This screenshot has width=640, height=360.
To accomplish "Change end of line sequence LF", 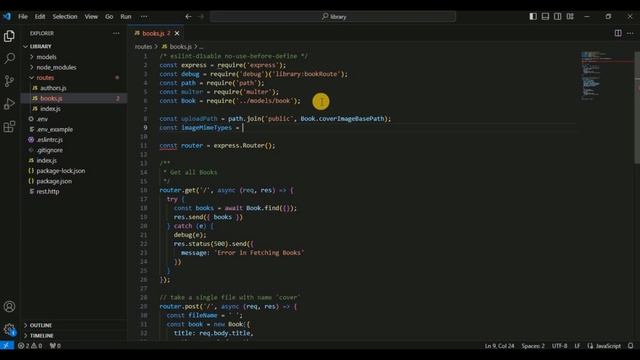I will pyautogui.click(x=577, y=346).
